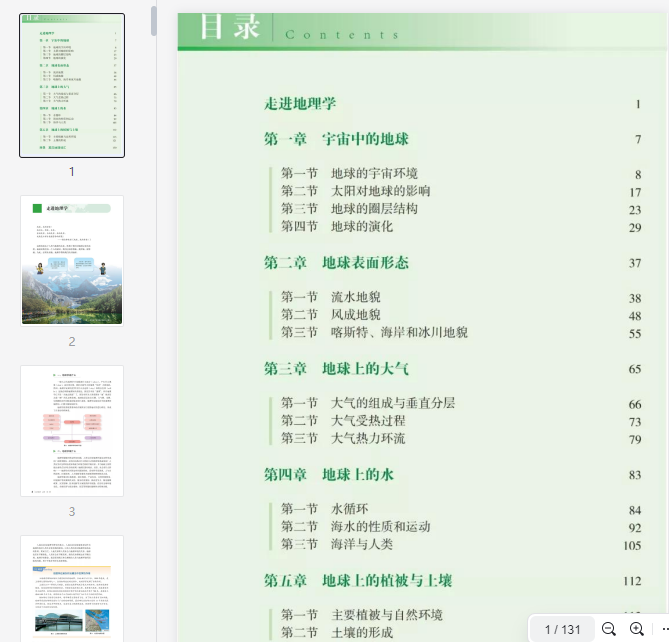Go to 第三章 地球上的大气 heading

pyautogui.click(x=336, y=369)
